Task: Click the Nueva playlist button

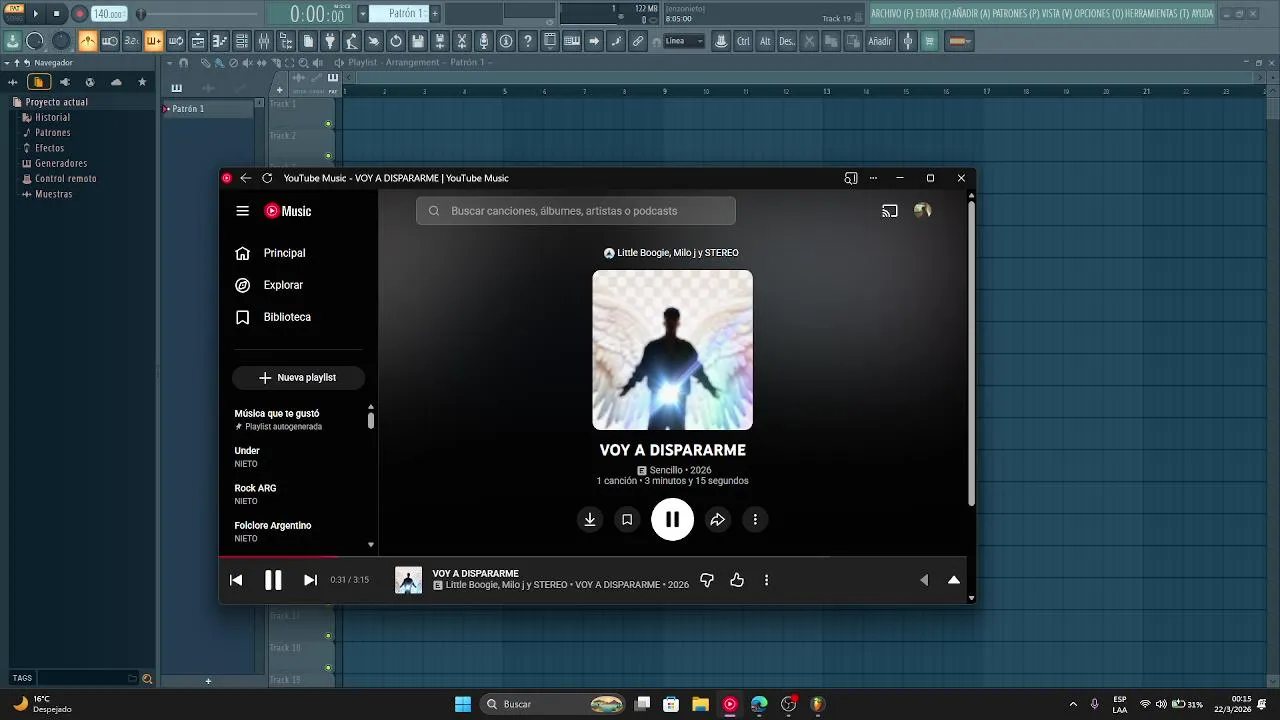Action: 298,378
